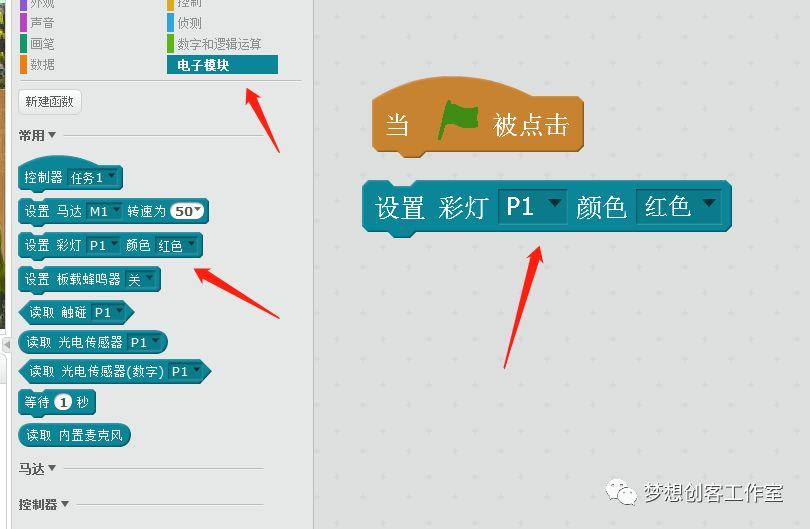Open 红色 color dropdown in palette block
The image size is (810, 529).
click(x=176, y=245)
